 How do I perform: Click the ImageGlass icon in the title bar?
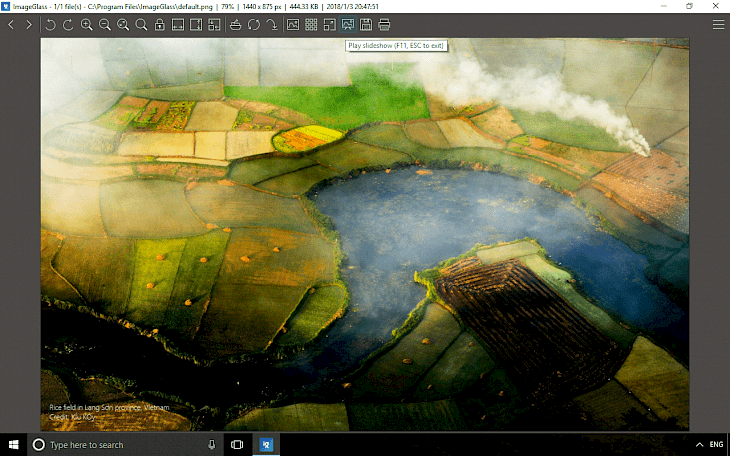click(x=6, y=7)
